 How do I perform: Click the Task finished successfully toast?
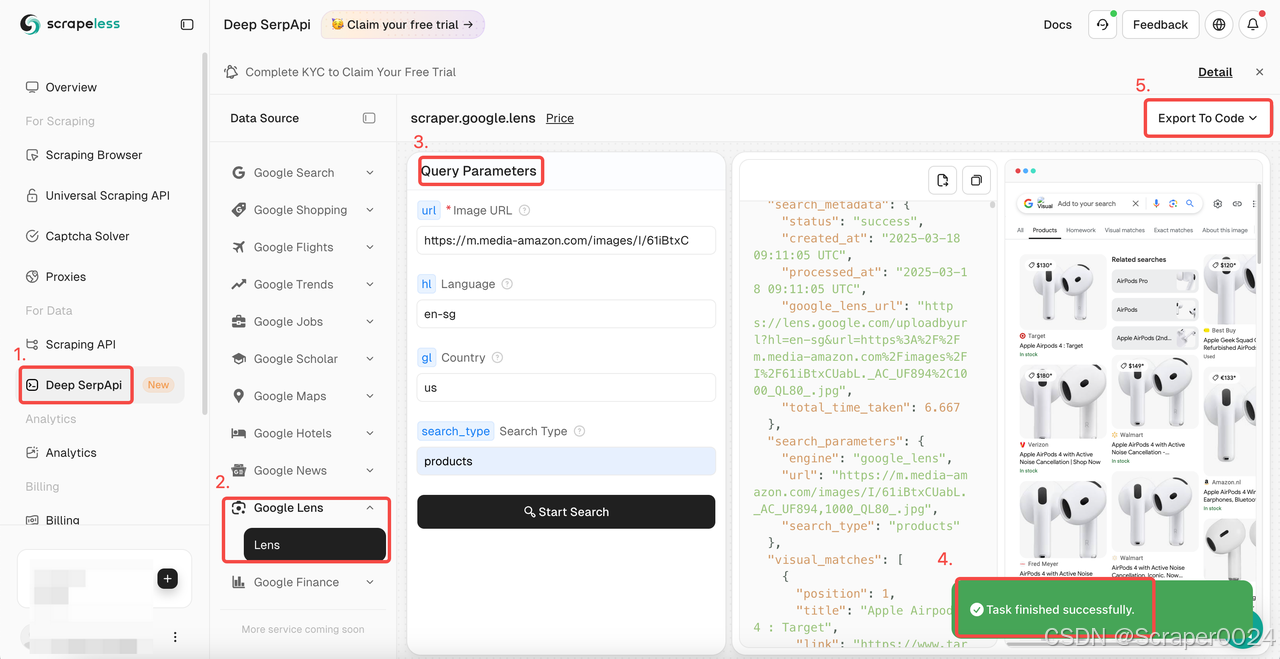pyautogui.click(x=1104, y=609)
